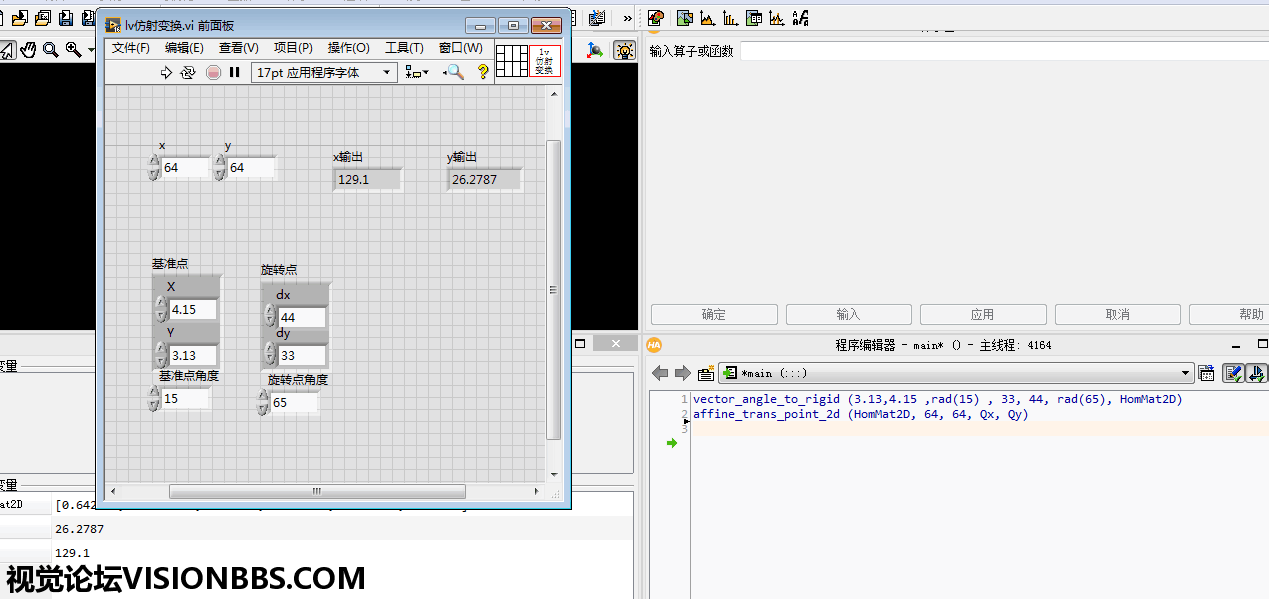Click the 应用 button
The width and height of the screenshot is (1269, 599).
(x=982, y=314)
